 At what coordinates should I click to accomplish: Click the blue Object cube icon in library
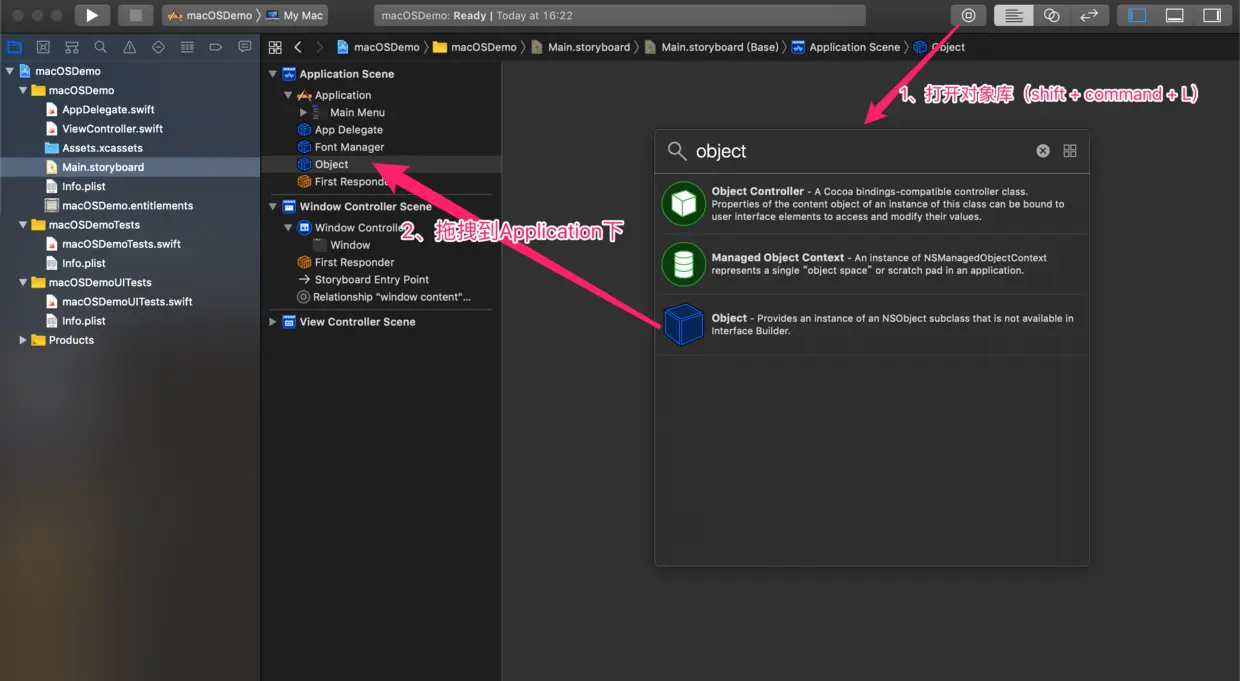coord(684,324)
